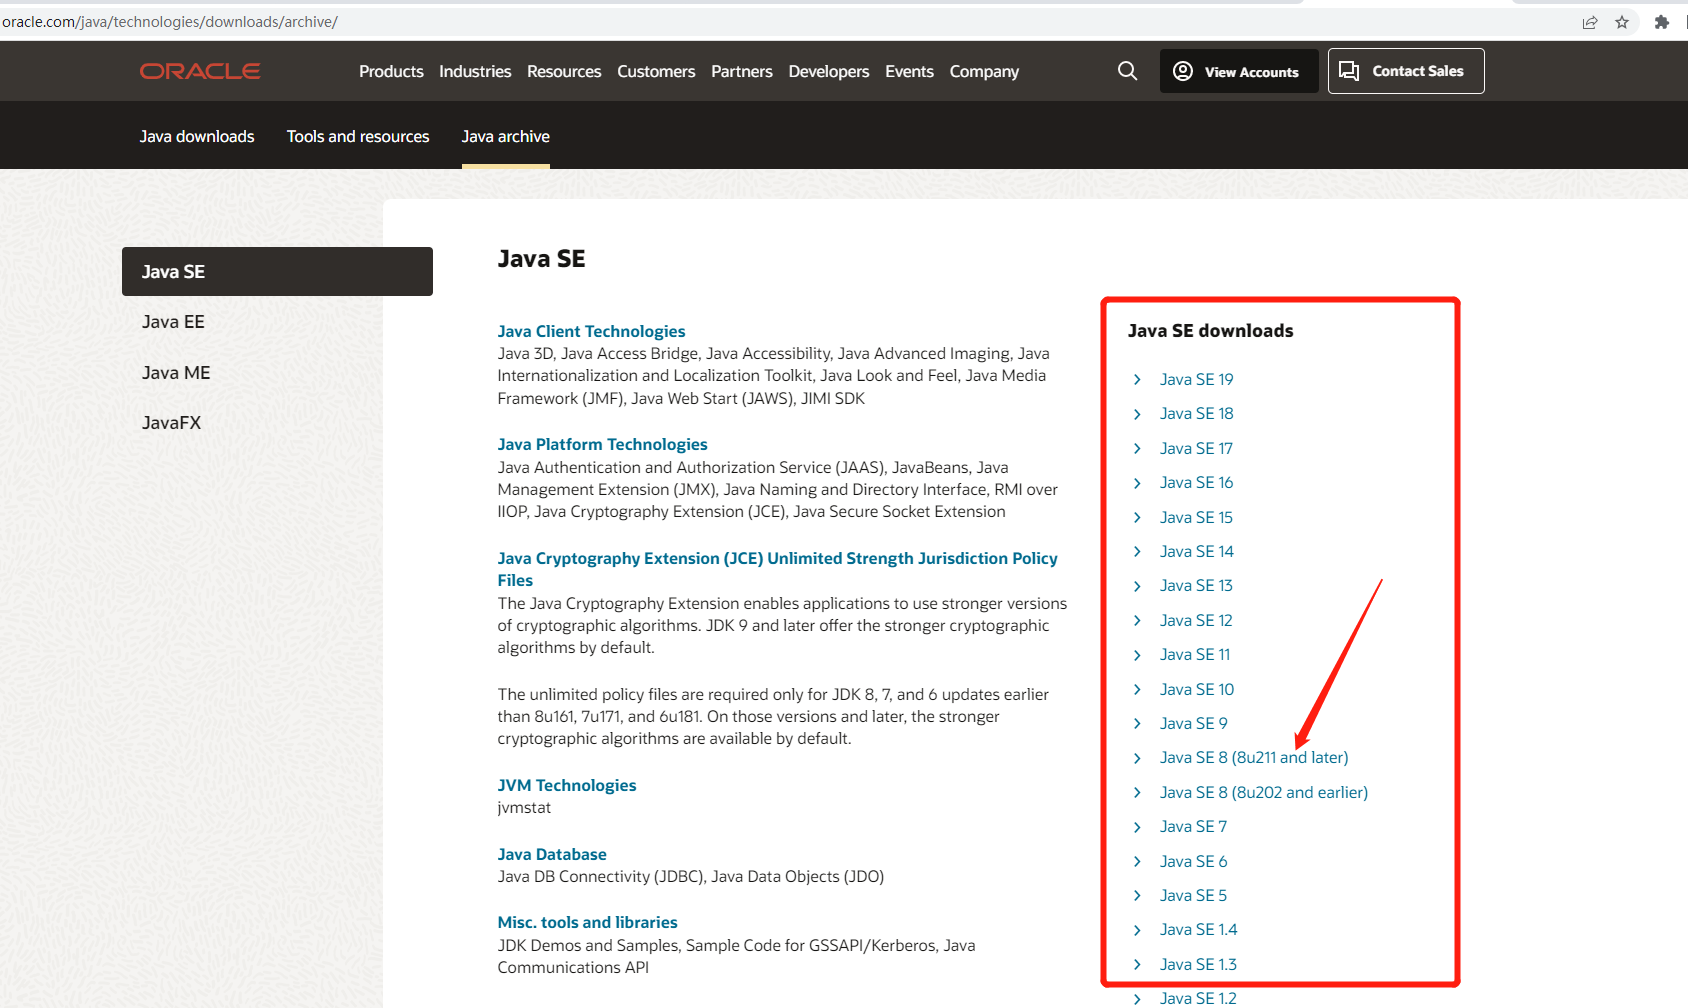
Task: Click the chevron beside Java SE 18
Action: coord(1137,414)
